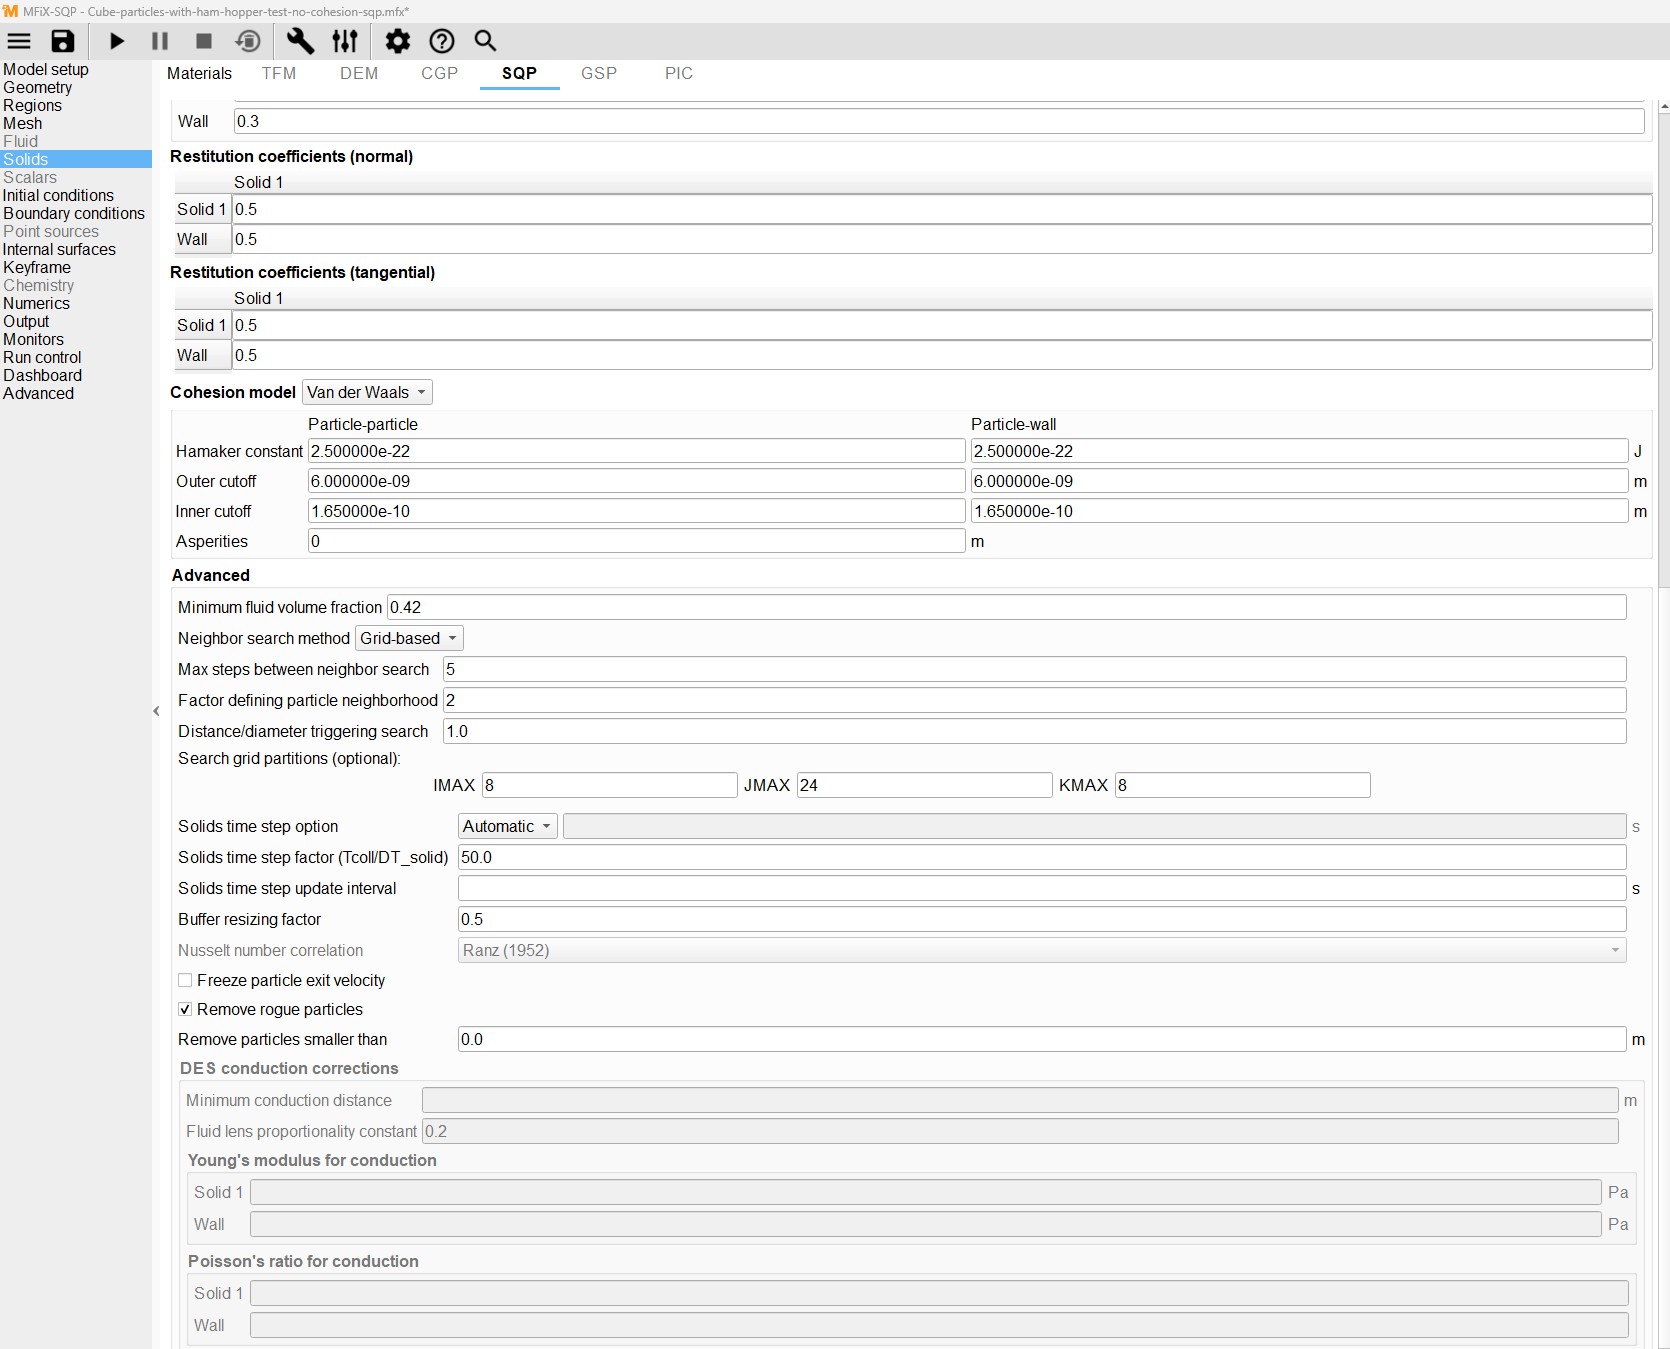
Task: Open the hamburger main menu
Action: pyautogui.click(x=19, y=41)
